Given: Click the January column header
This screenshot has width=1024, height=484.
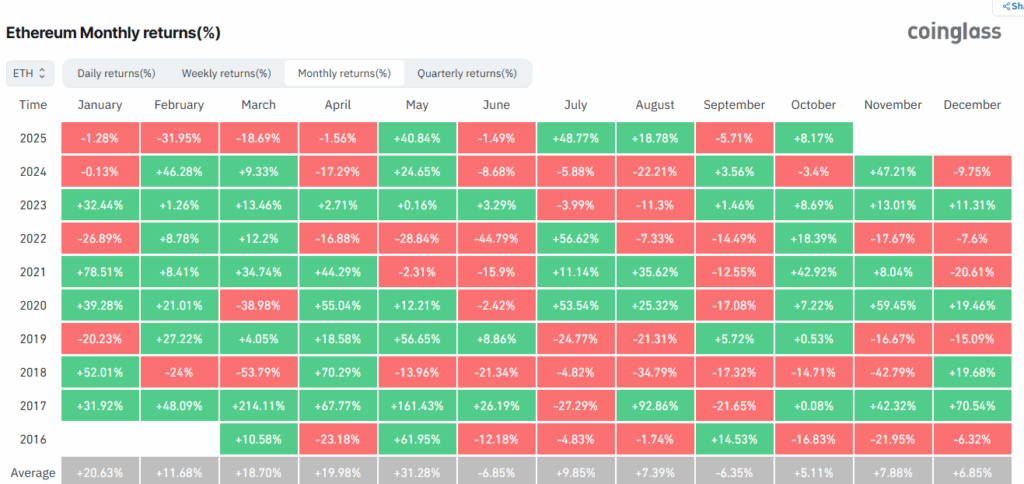Looking at the screenshot, I should pyautogui.click(x=100, y=105).
